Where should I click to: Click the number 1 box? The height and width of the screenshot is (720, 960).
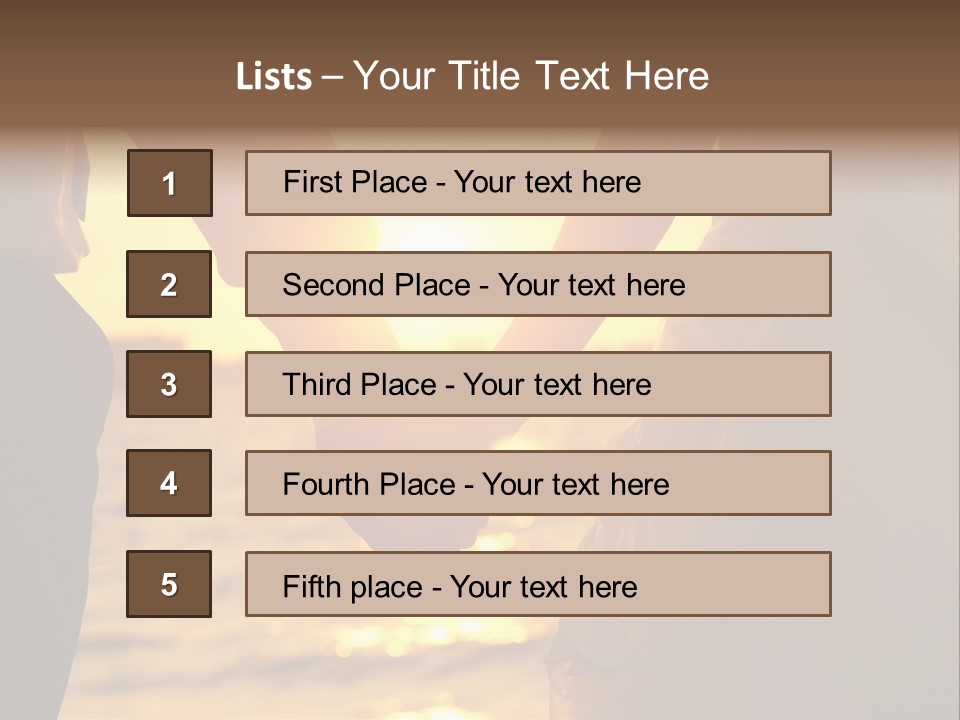pyautogui.click(x=170, y=183)
